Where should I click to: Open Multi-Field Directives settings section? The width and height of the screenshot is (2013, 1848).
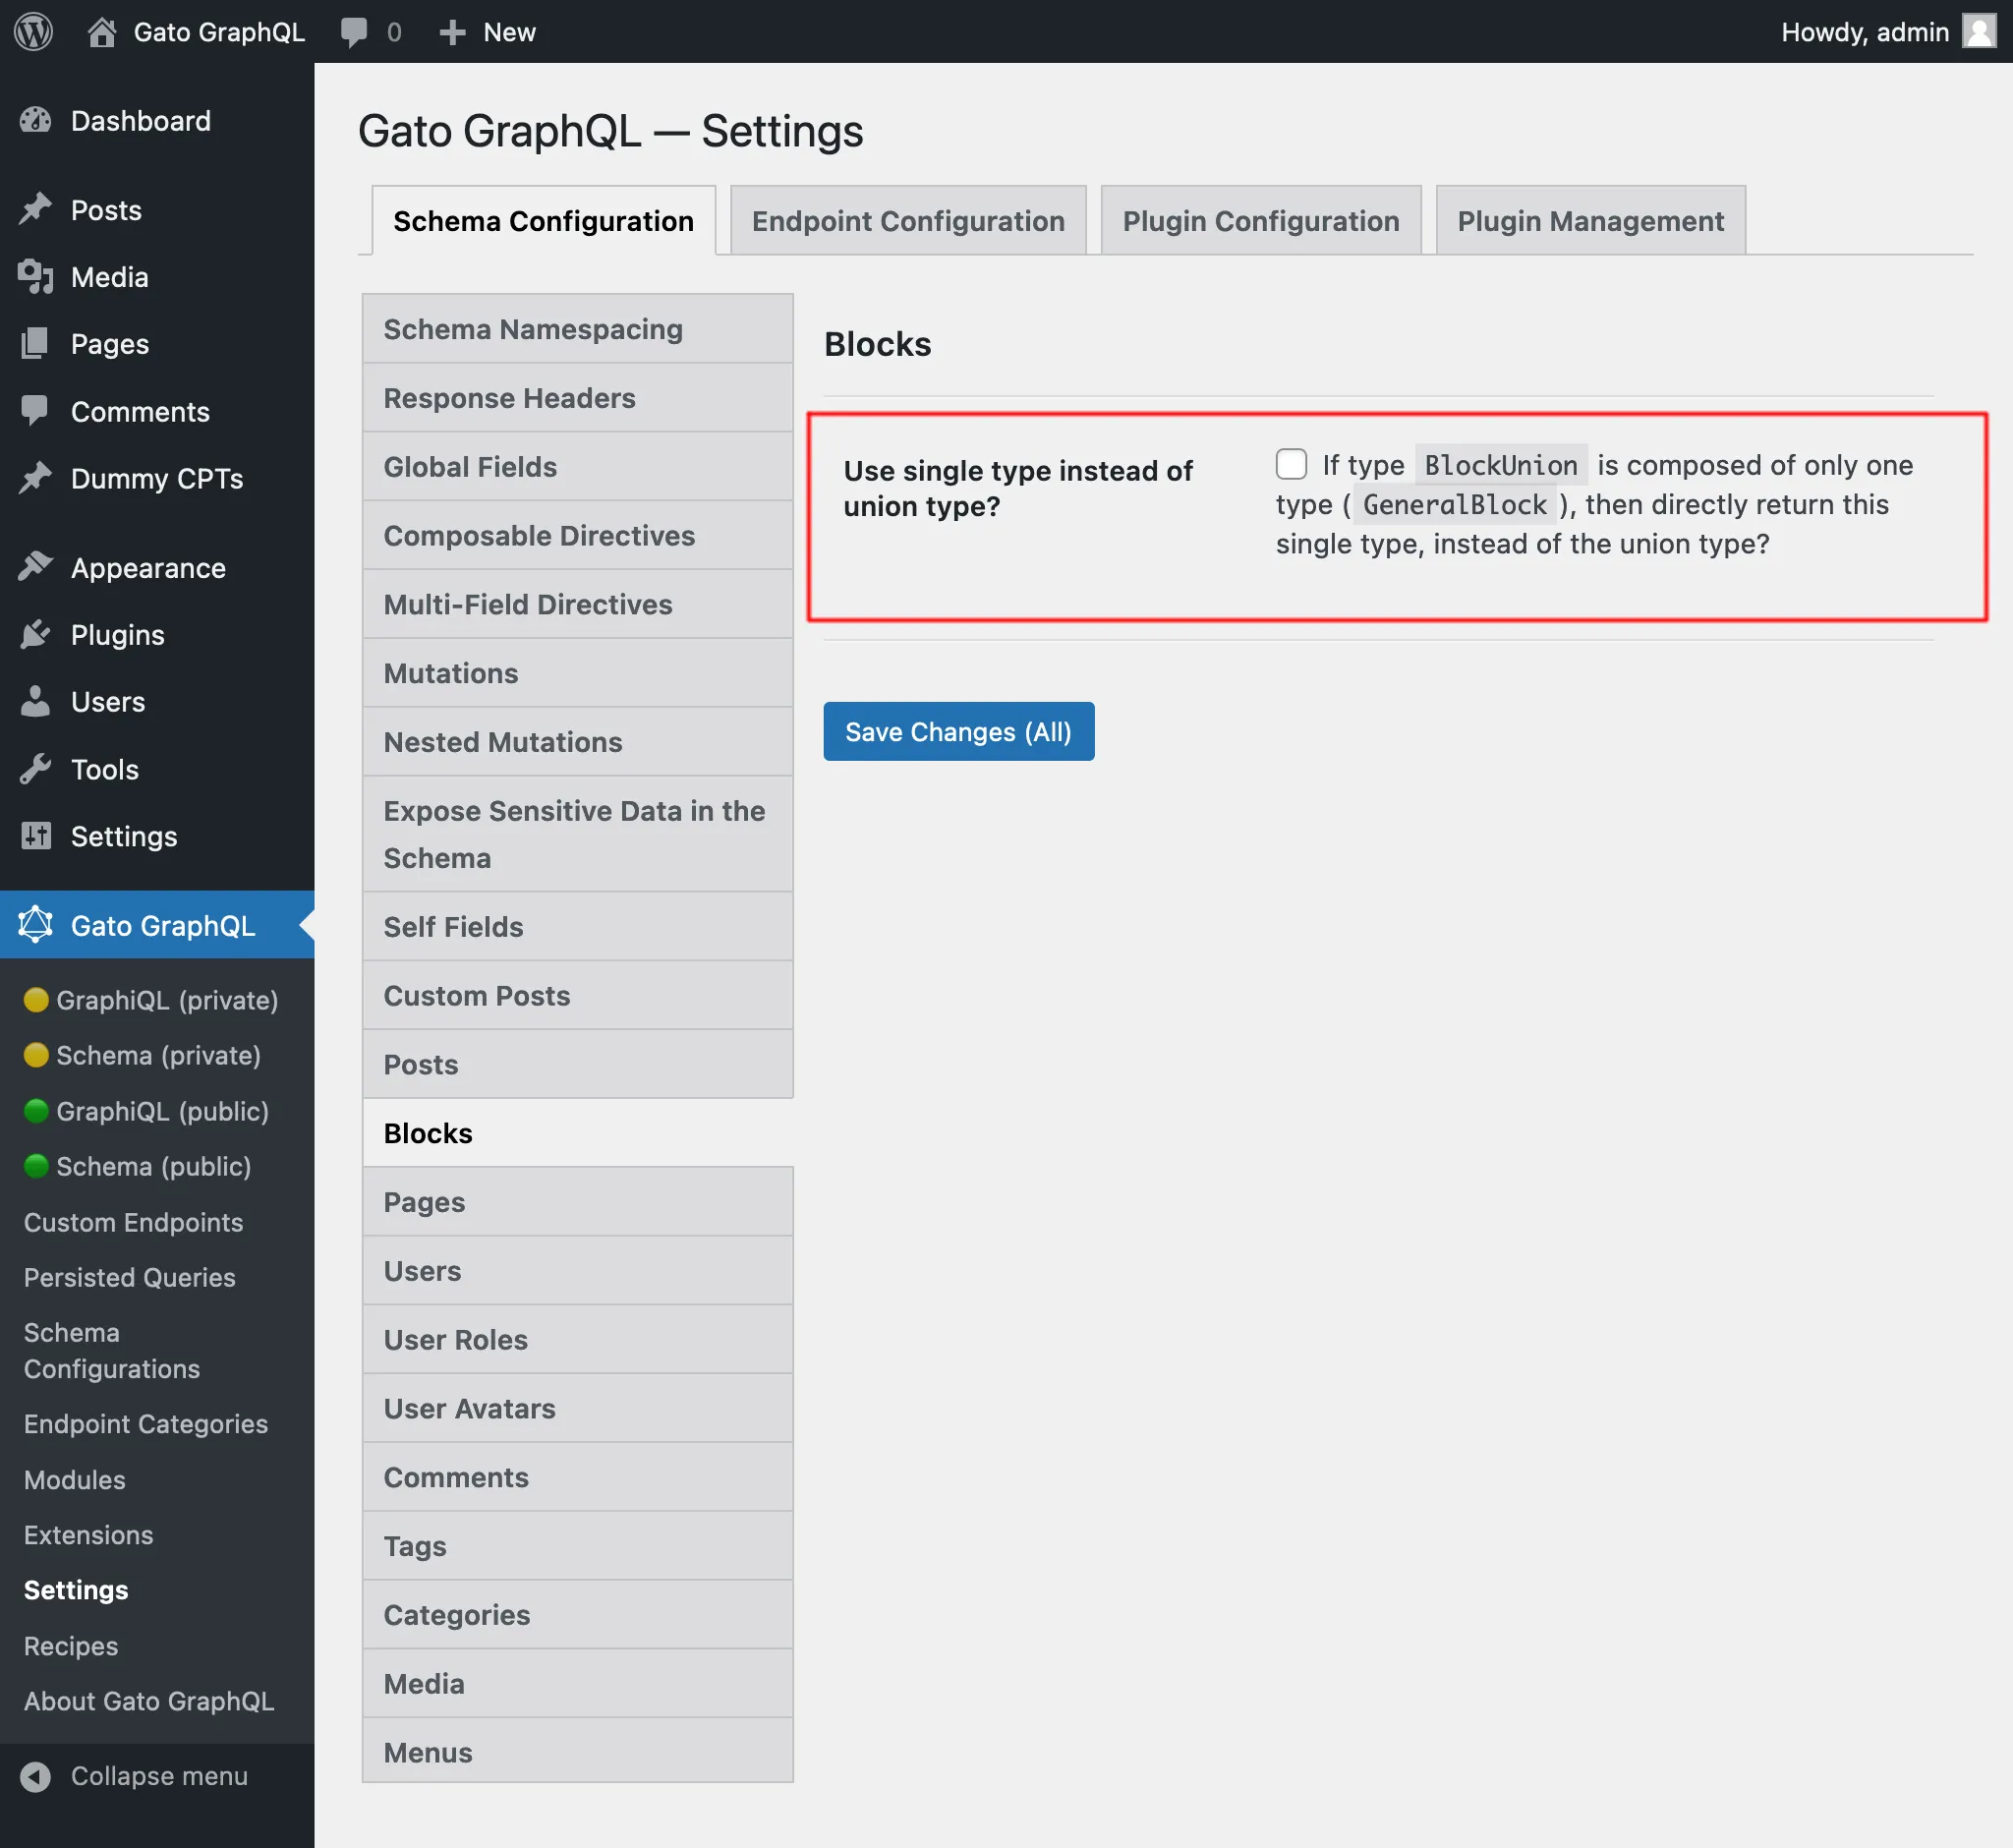[x=578, y=605]
